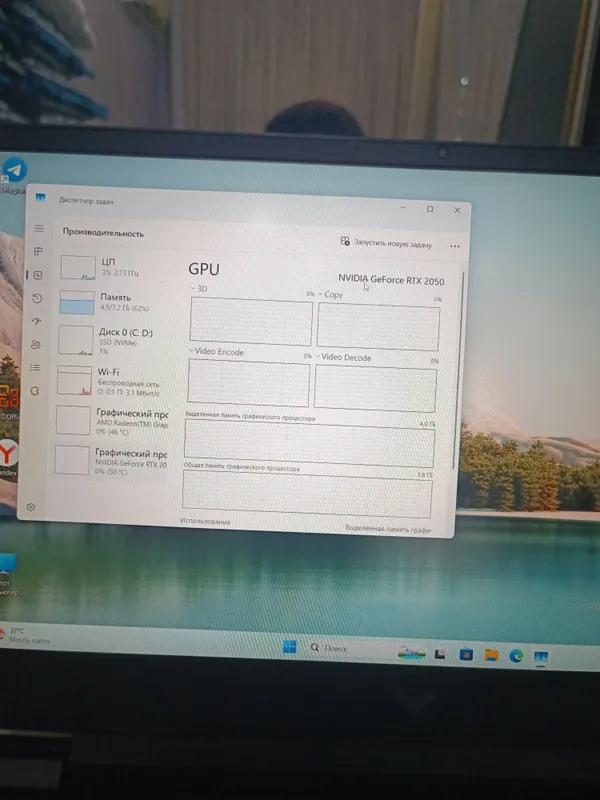This screenshot has width=600, height=800.
Task: Click the 'Использование' label below graphs
Action: coord(205,521)
